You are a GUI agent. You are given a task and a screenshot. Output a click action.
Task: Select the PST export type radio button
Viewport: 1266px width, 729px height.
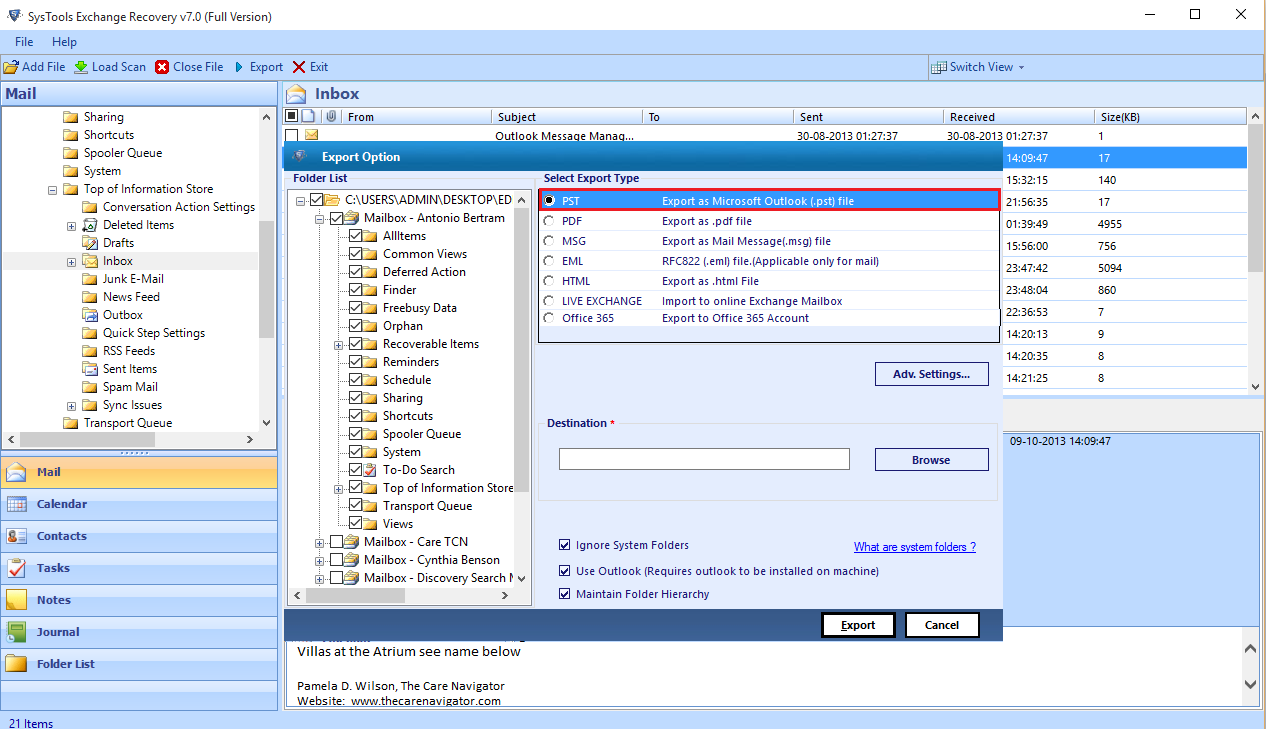click(x=549, y=201)
